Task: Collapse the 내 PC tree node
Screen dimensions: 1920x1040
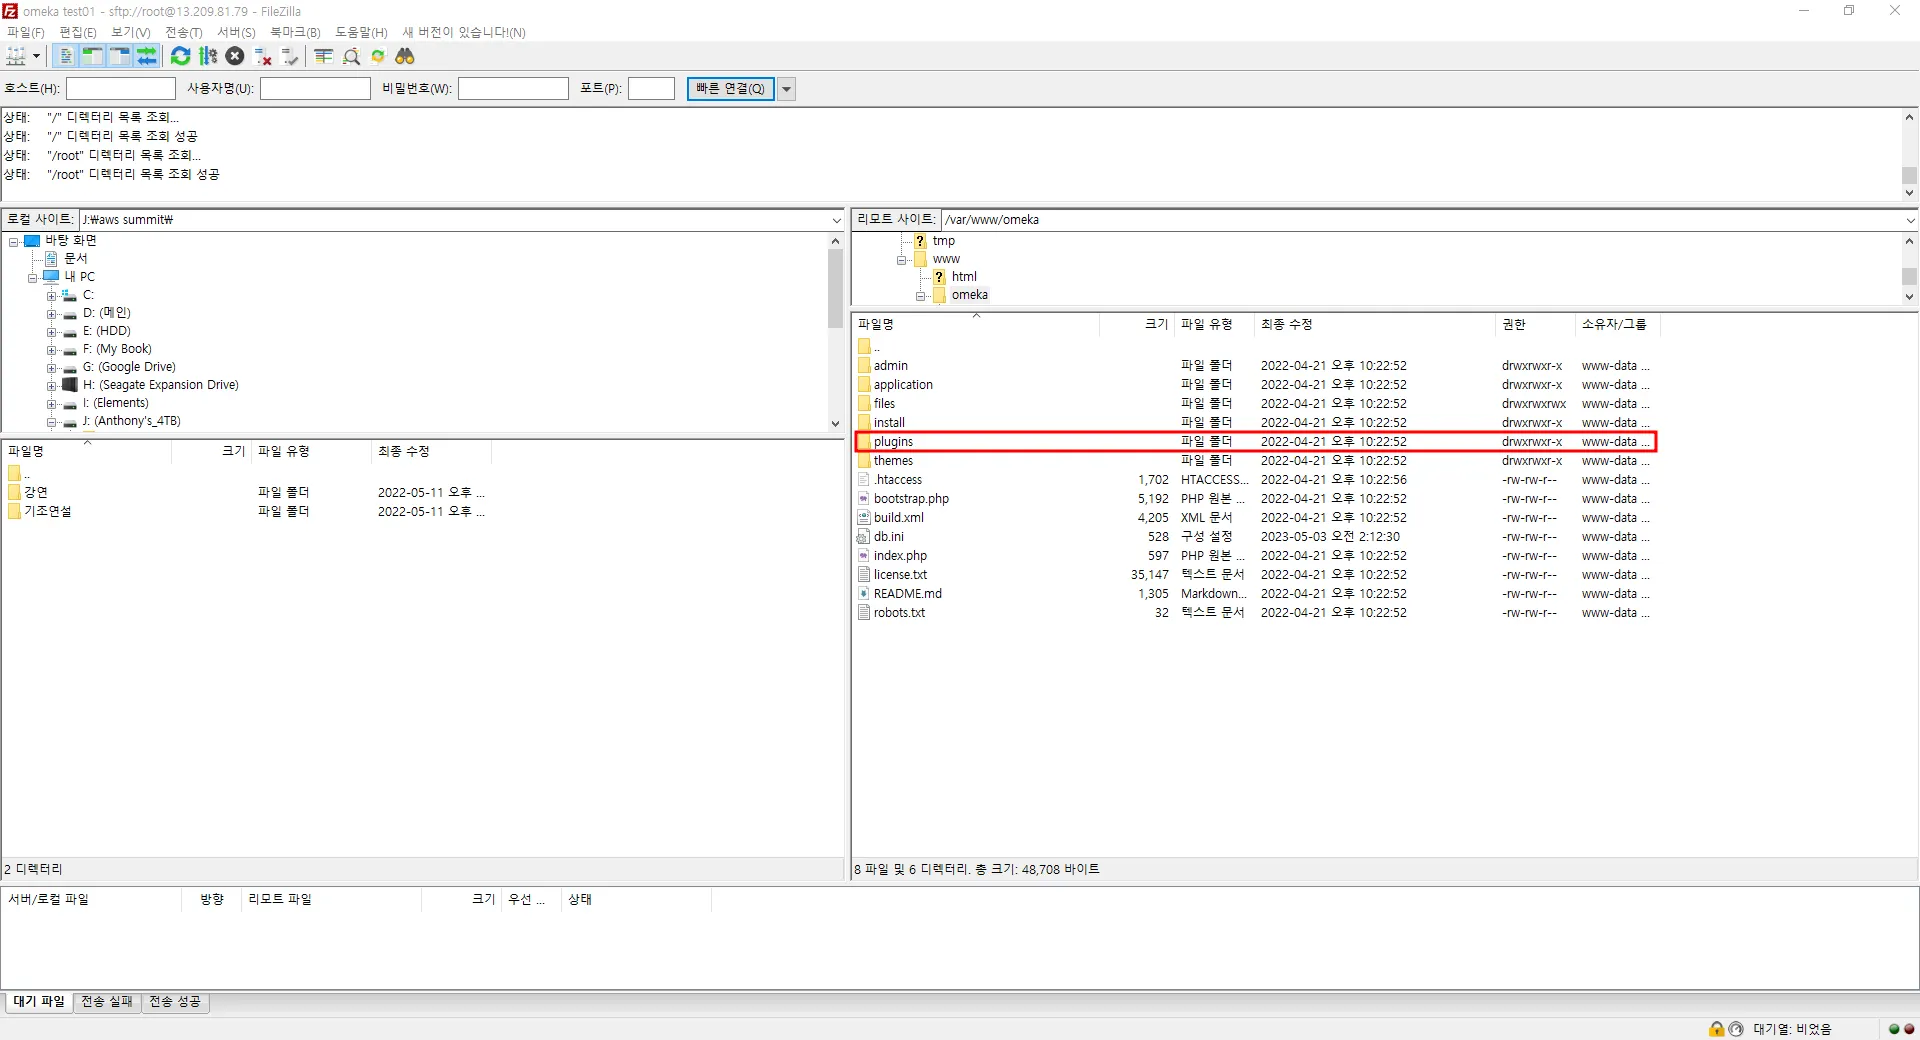Action: pos(33,277)
